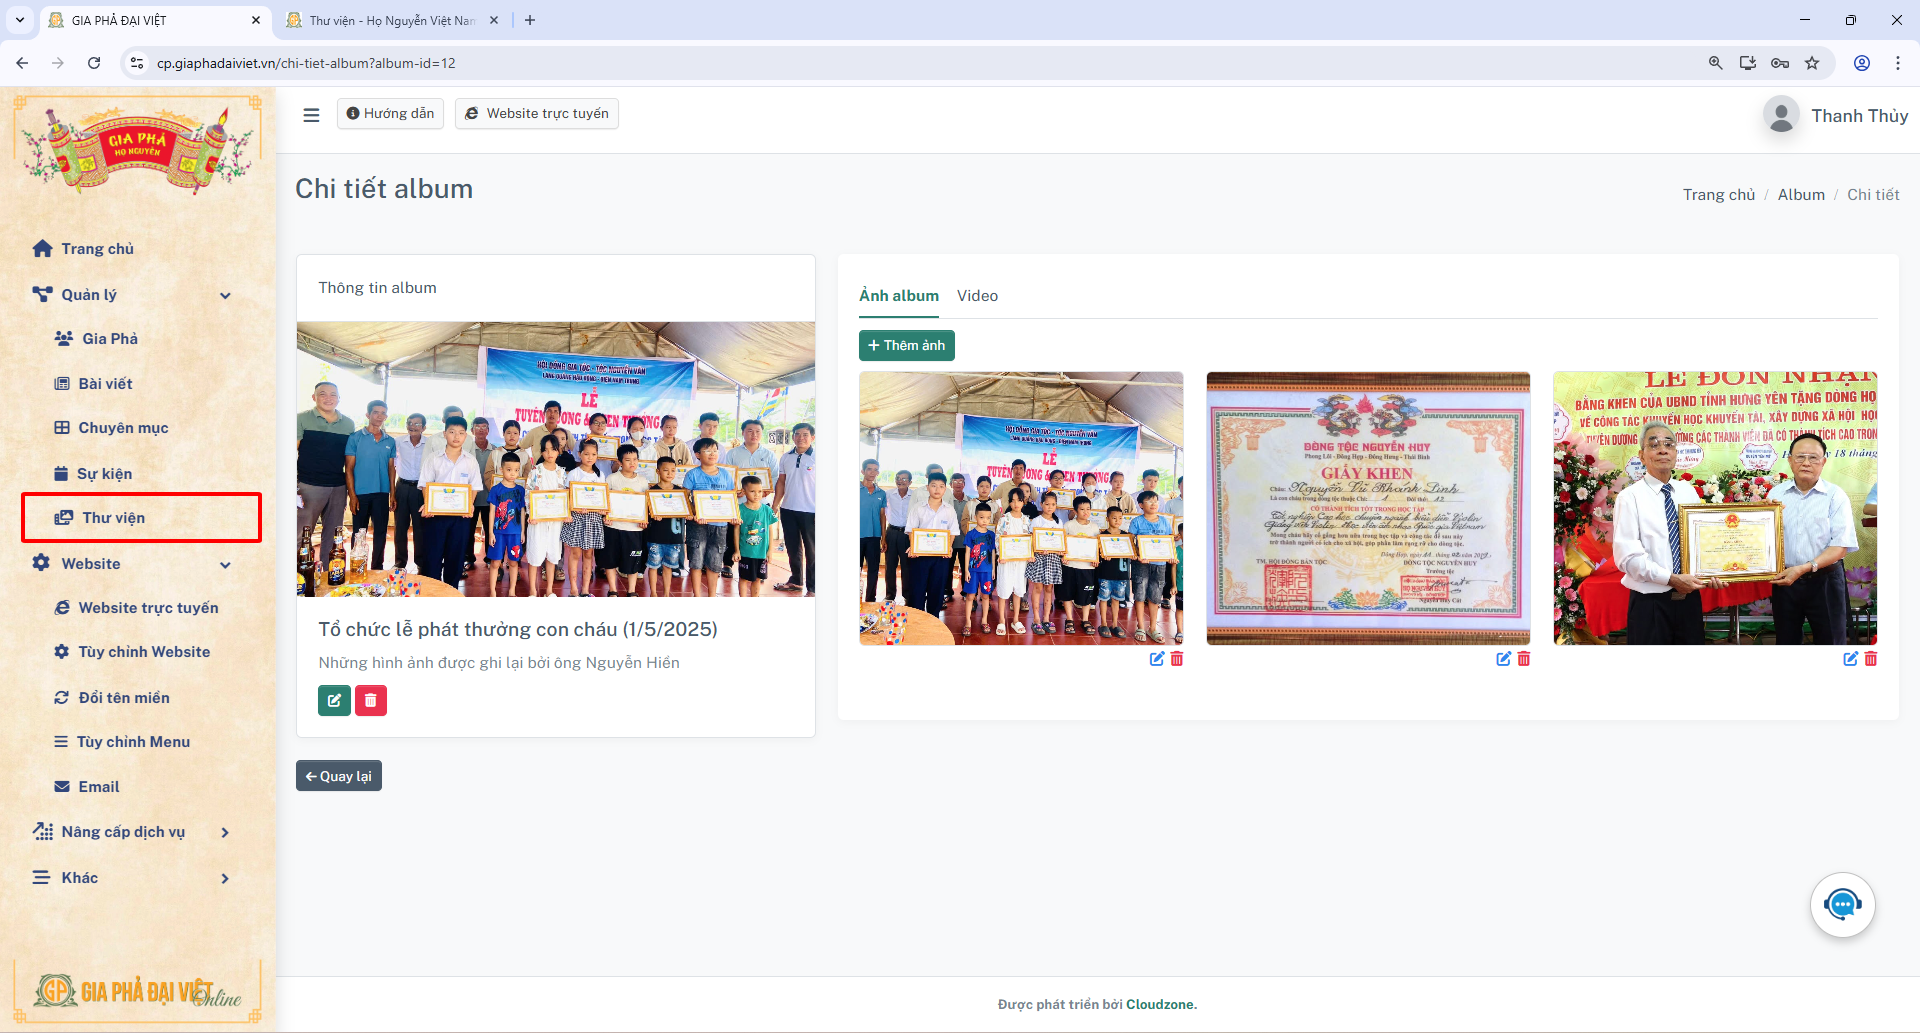Screen dimensions: 1920x1033
Task: Open the Ảnh album tab
Action: 898,295
